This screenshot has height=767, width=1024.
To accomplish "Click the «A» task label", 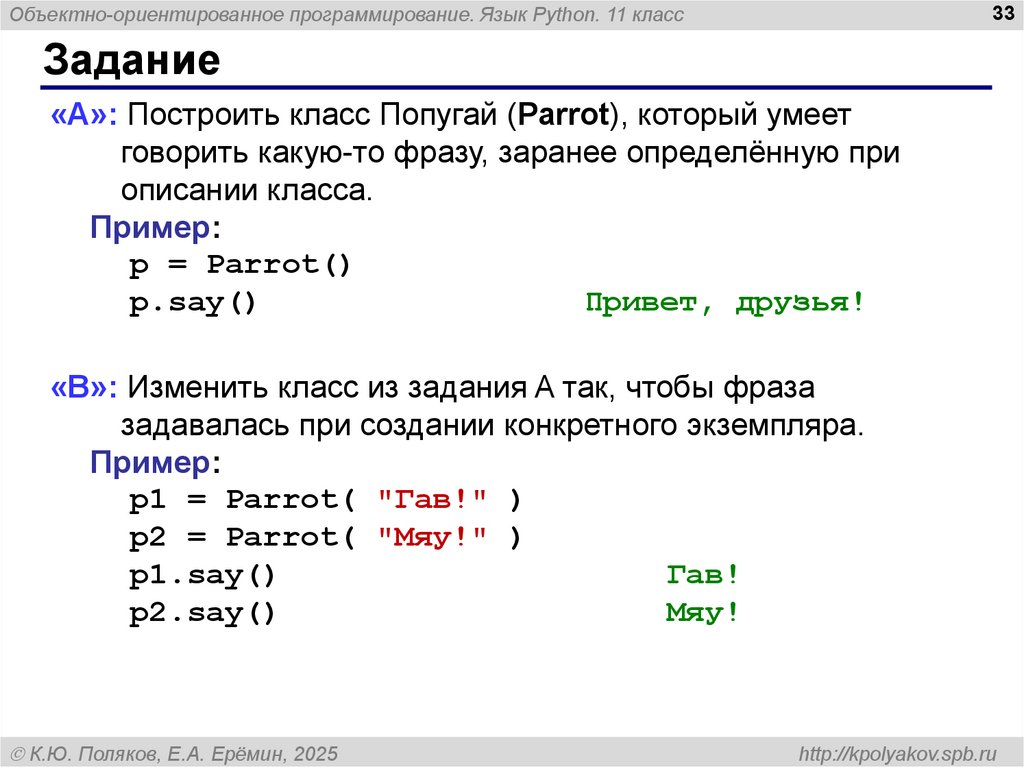I will pos(84,116).
